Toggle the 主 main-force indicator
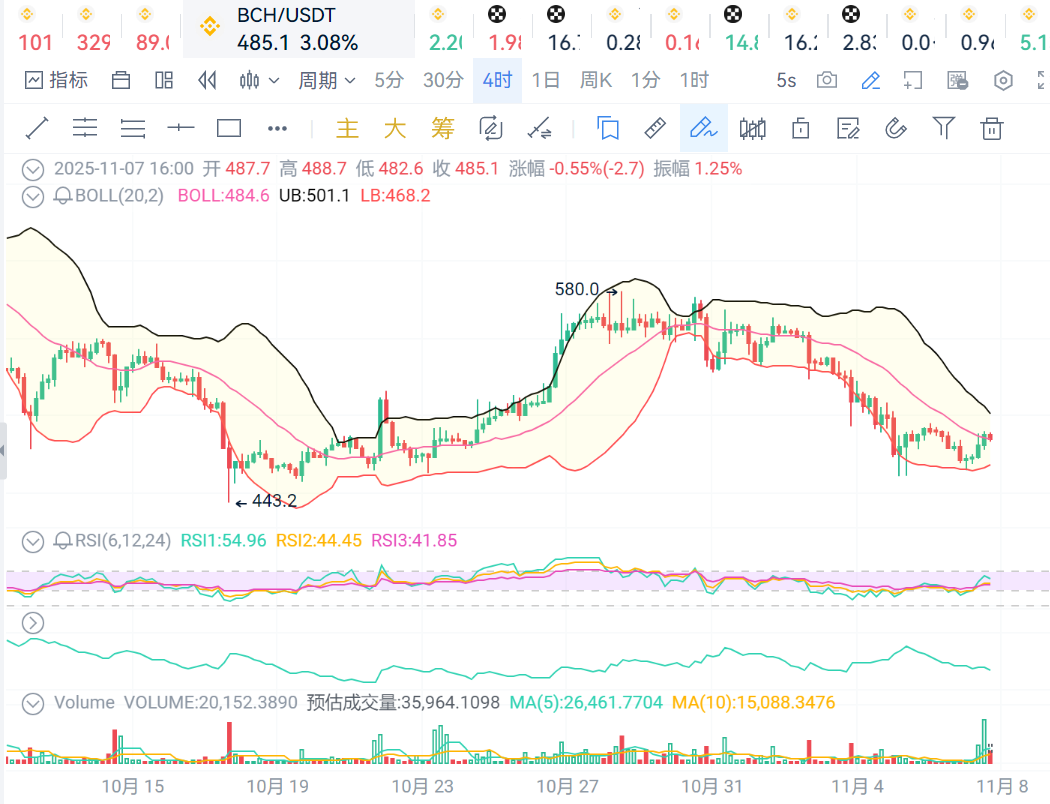The height and width of the screenshot is (804, 1050). (347, 128)
